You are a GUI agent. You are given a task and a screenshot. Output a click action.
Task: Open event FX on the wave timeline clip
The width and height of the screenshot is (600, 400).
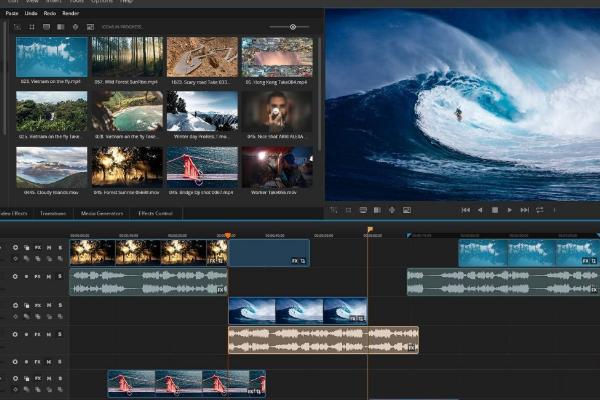[x=353, y=318]
